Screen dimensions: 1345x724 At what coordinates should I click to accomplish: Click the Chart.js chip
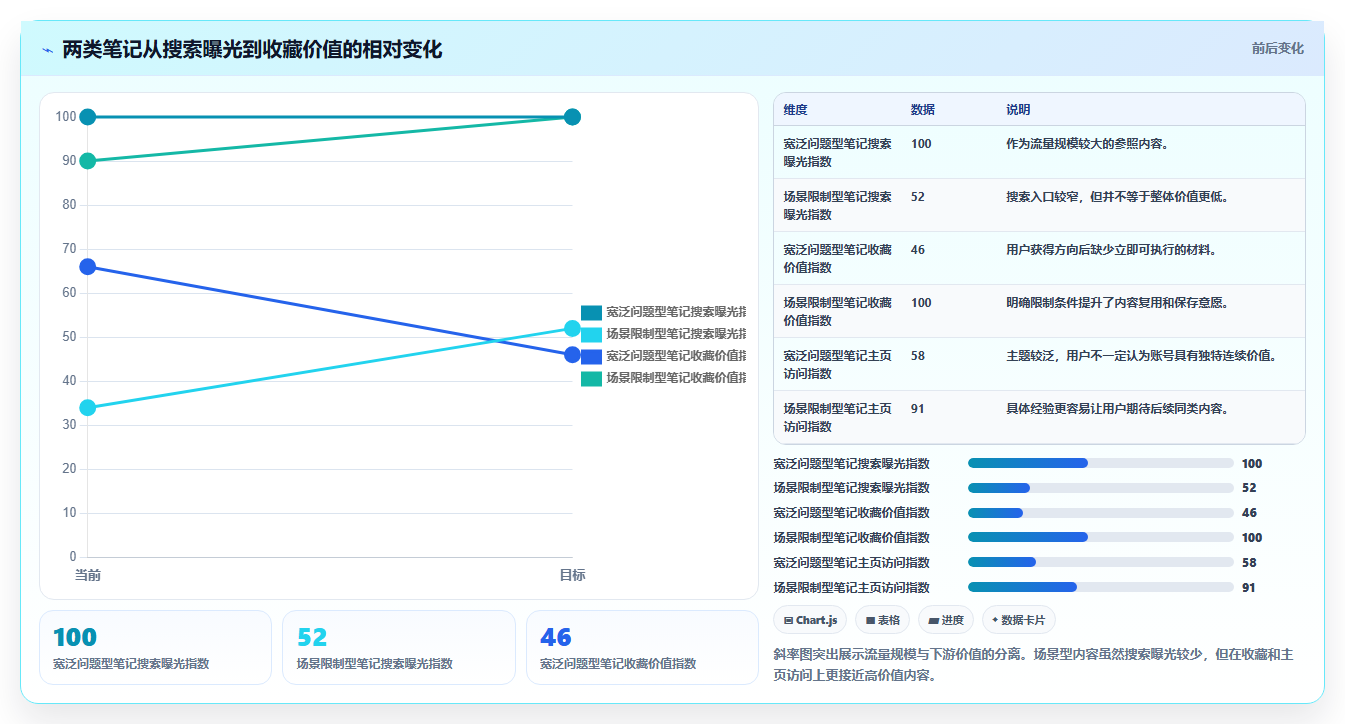(x=810, y=620)
